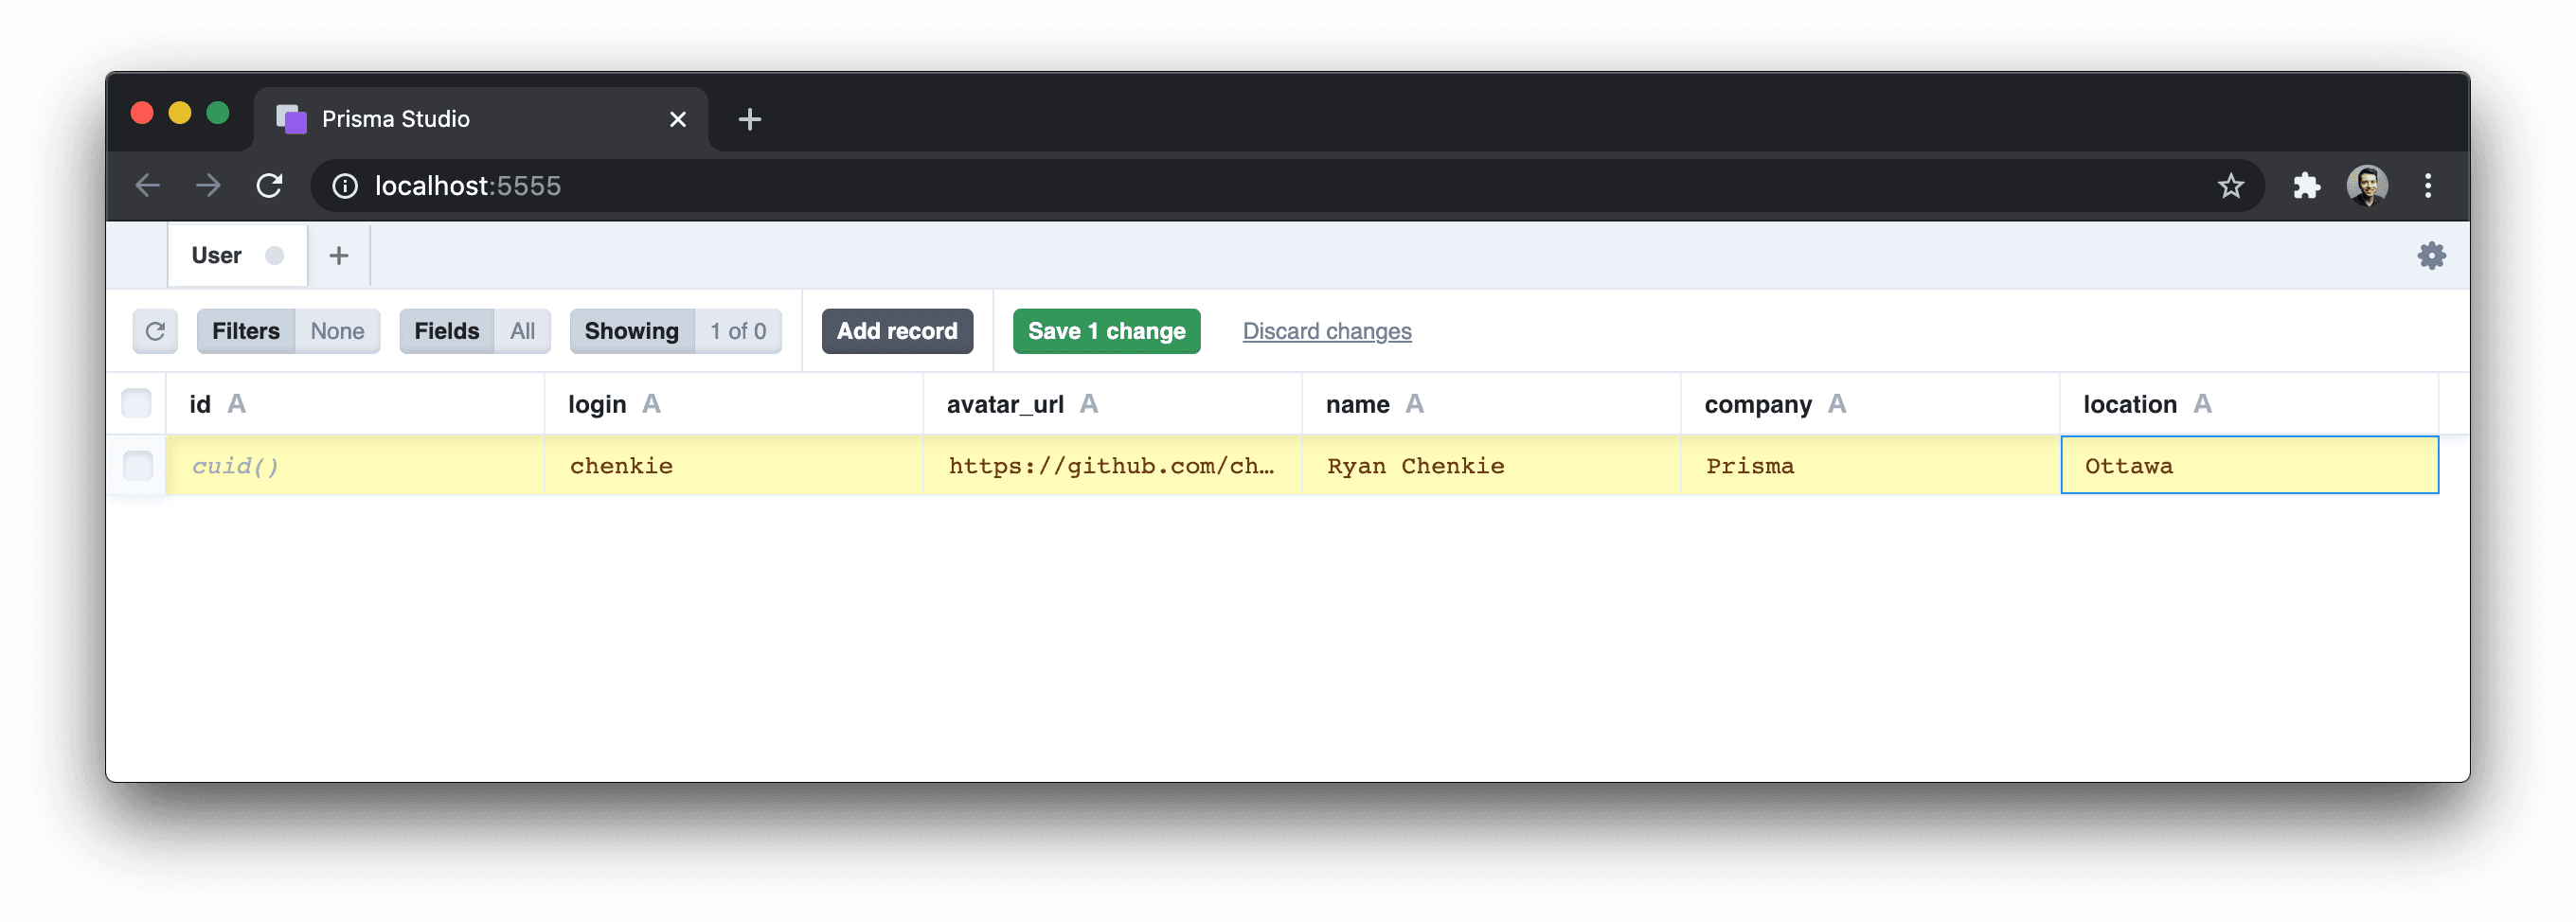Open a new model tab with plus
Viewport: 2576px width, 922px height.
click(x=339, y=255)
